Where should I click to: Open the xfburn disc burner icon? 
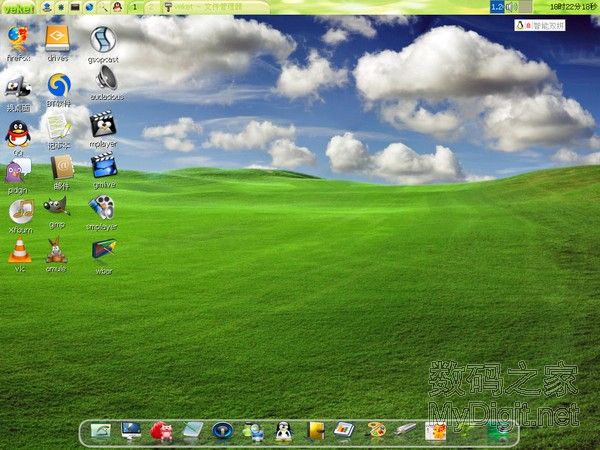click(20, 211)
